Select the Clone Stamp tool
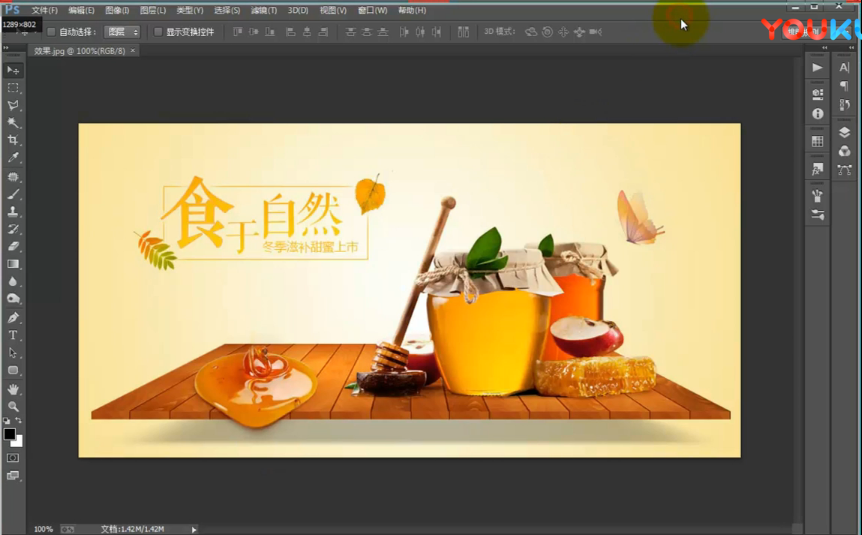The width and height of the screenshot is (862, 535). click(x=13, y=212)
